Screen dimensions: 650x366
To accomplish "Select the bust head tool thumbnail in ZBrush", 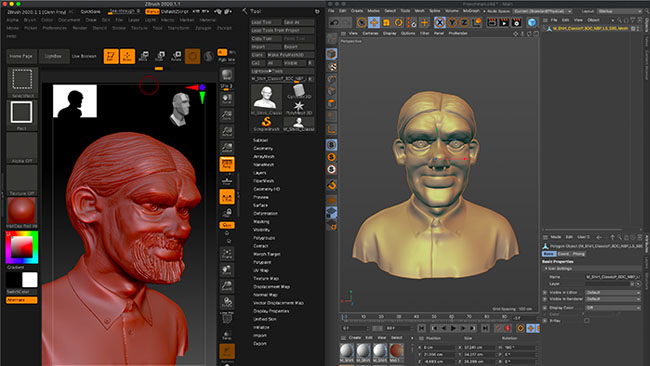I will click(267, 100).
